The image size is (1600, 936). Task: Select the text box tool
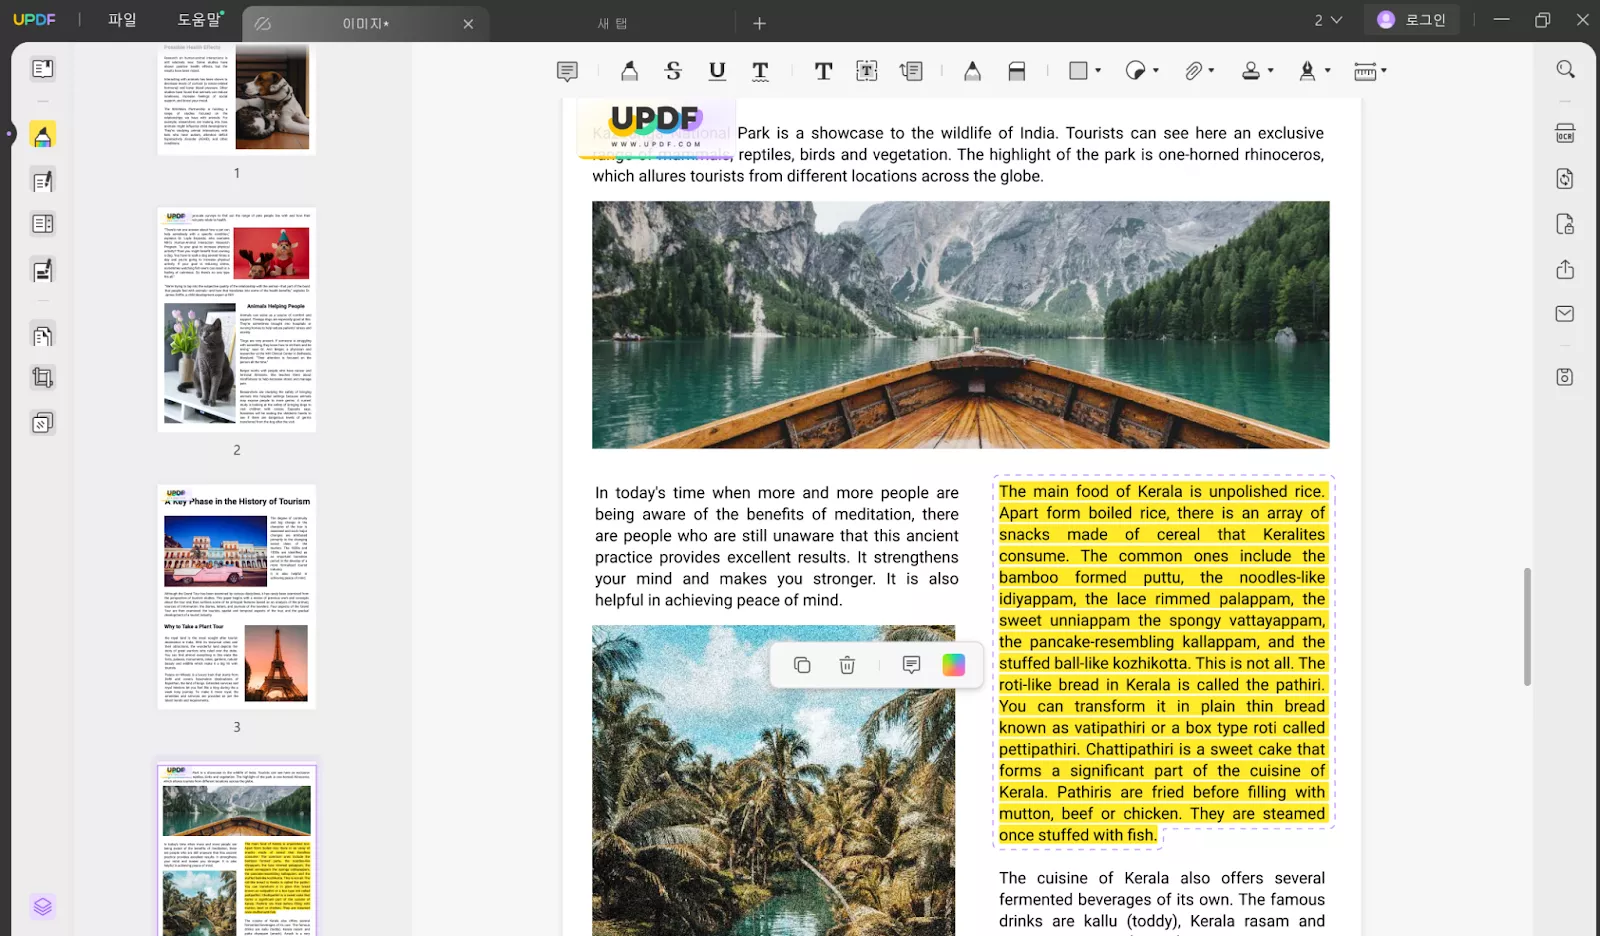click(x=867, y=71)
